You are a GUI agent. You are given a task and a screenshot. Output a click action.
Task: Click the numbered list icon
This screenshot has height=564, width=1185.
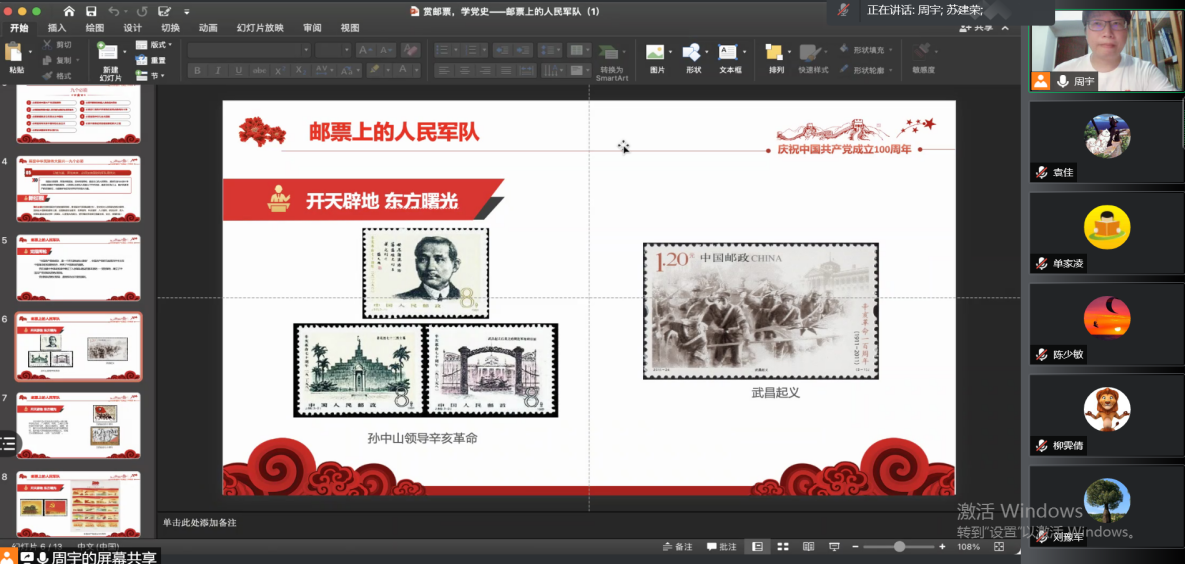point(472,50)
